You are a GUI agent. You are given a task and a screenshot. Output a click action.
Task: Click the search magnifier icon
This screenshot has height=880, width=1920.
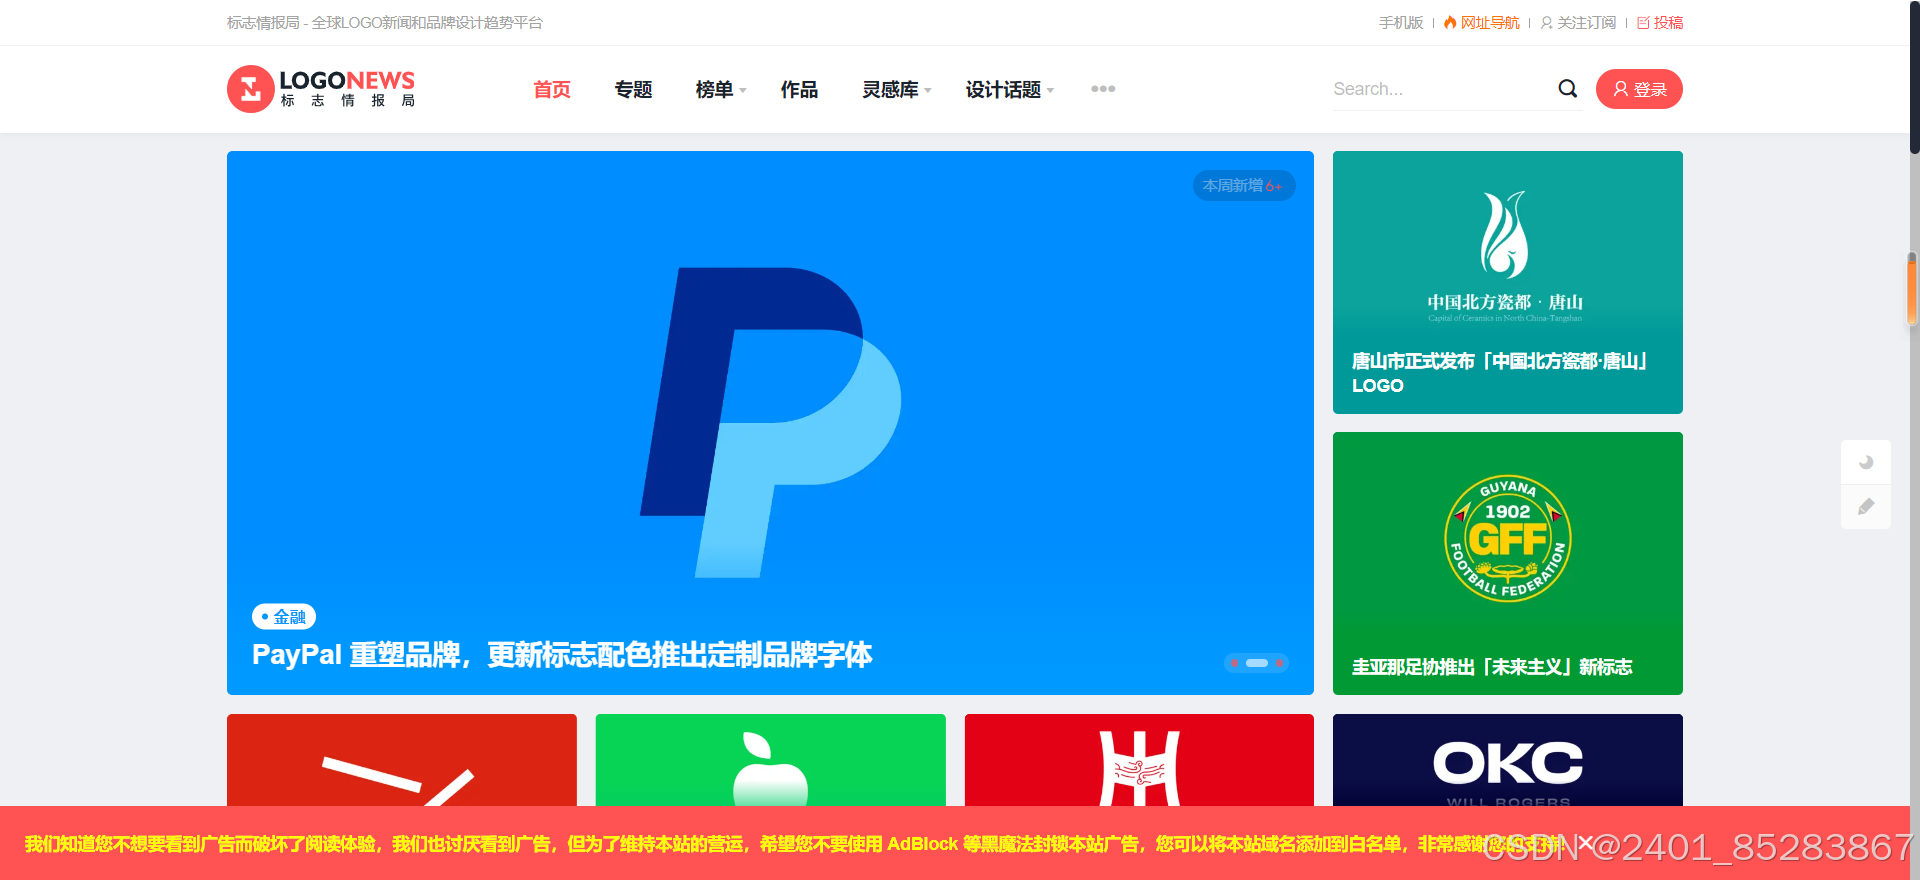1567,89
